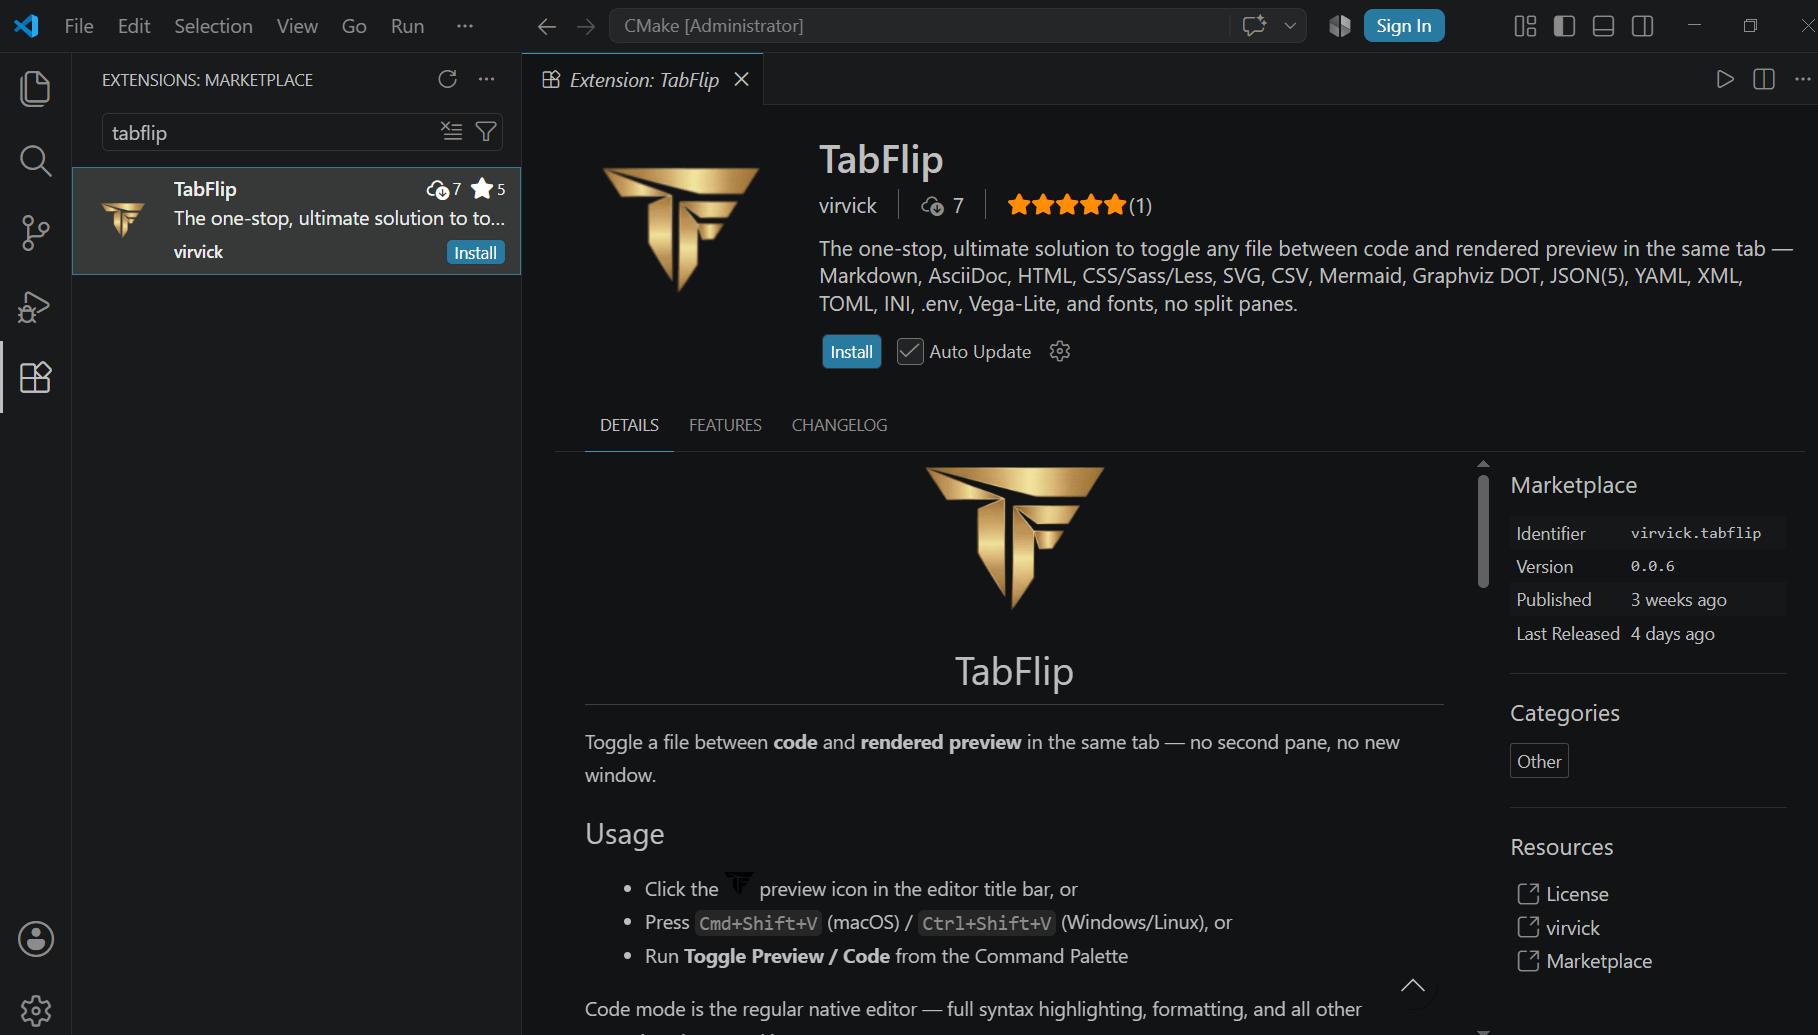This screenshot has width=1818, height=1035.
Task: Install TabFlip from the details page
Action: [851, 351]
